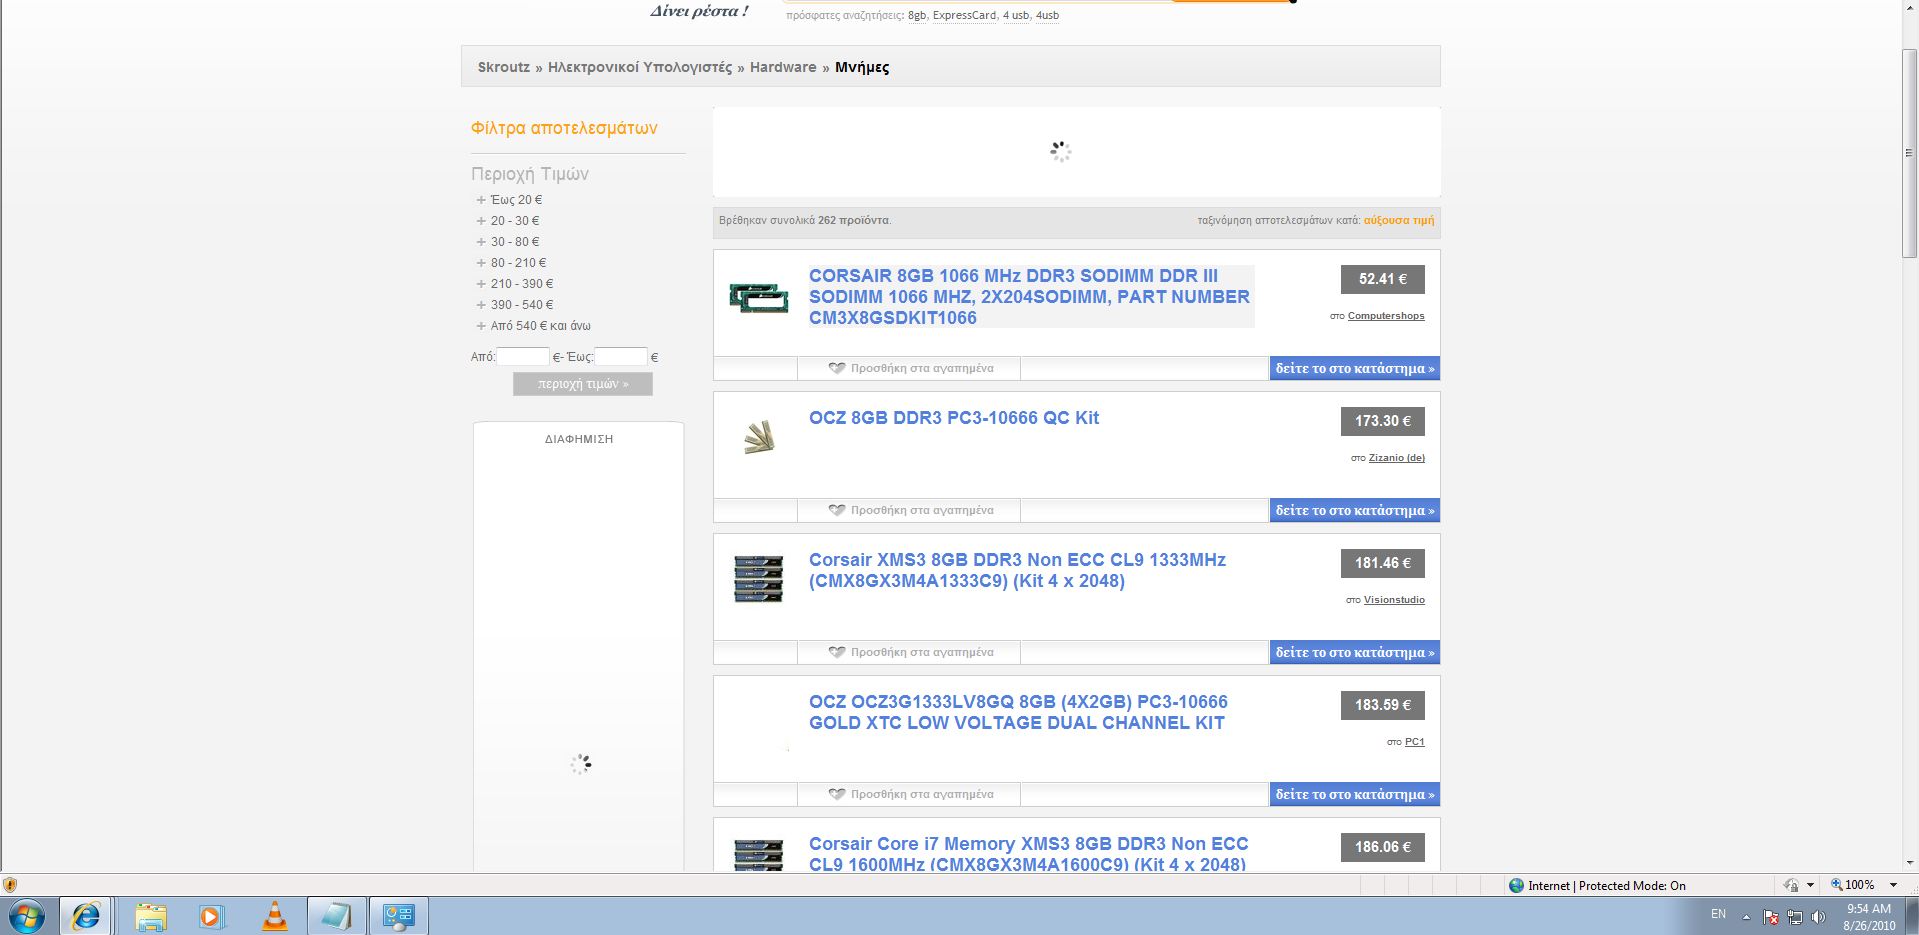
Task: Open the CORSAIR 8GB 1066 MHz DDR3 SODIMM title
Action: point(1030,296)
